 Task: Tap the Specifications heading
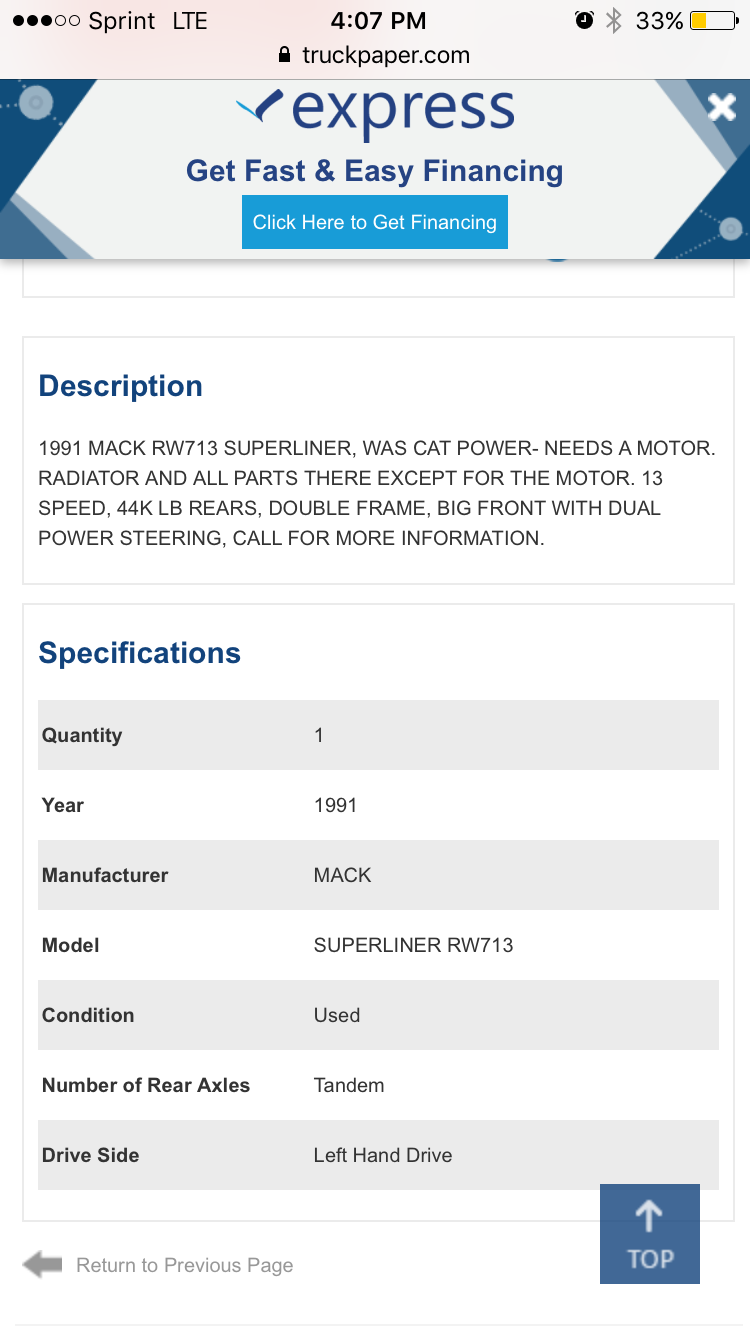pos(139,653)
